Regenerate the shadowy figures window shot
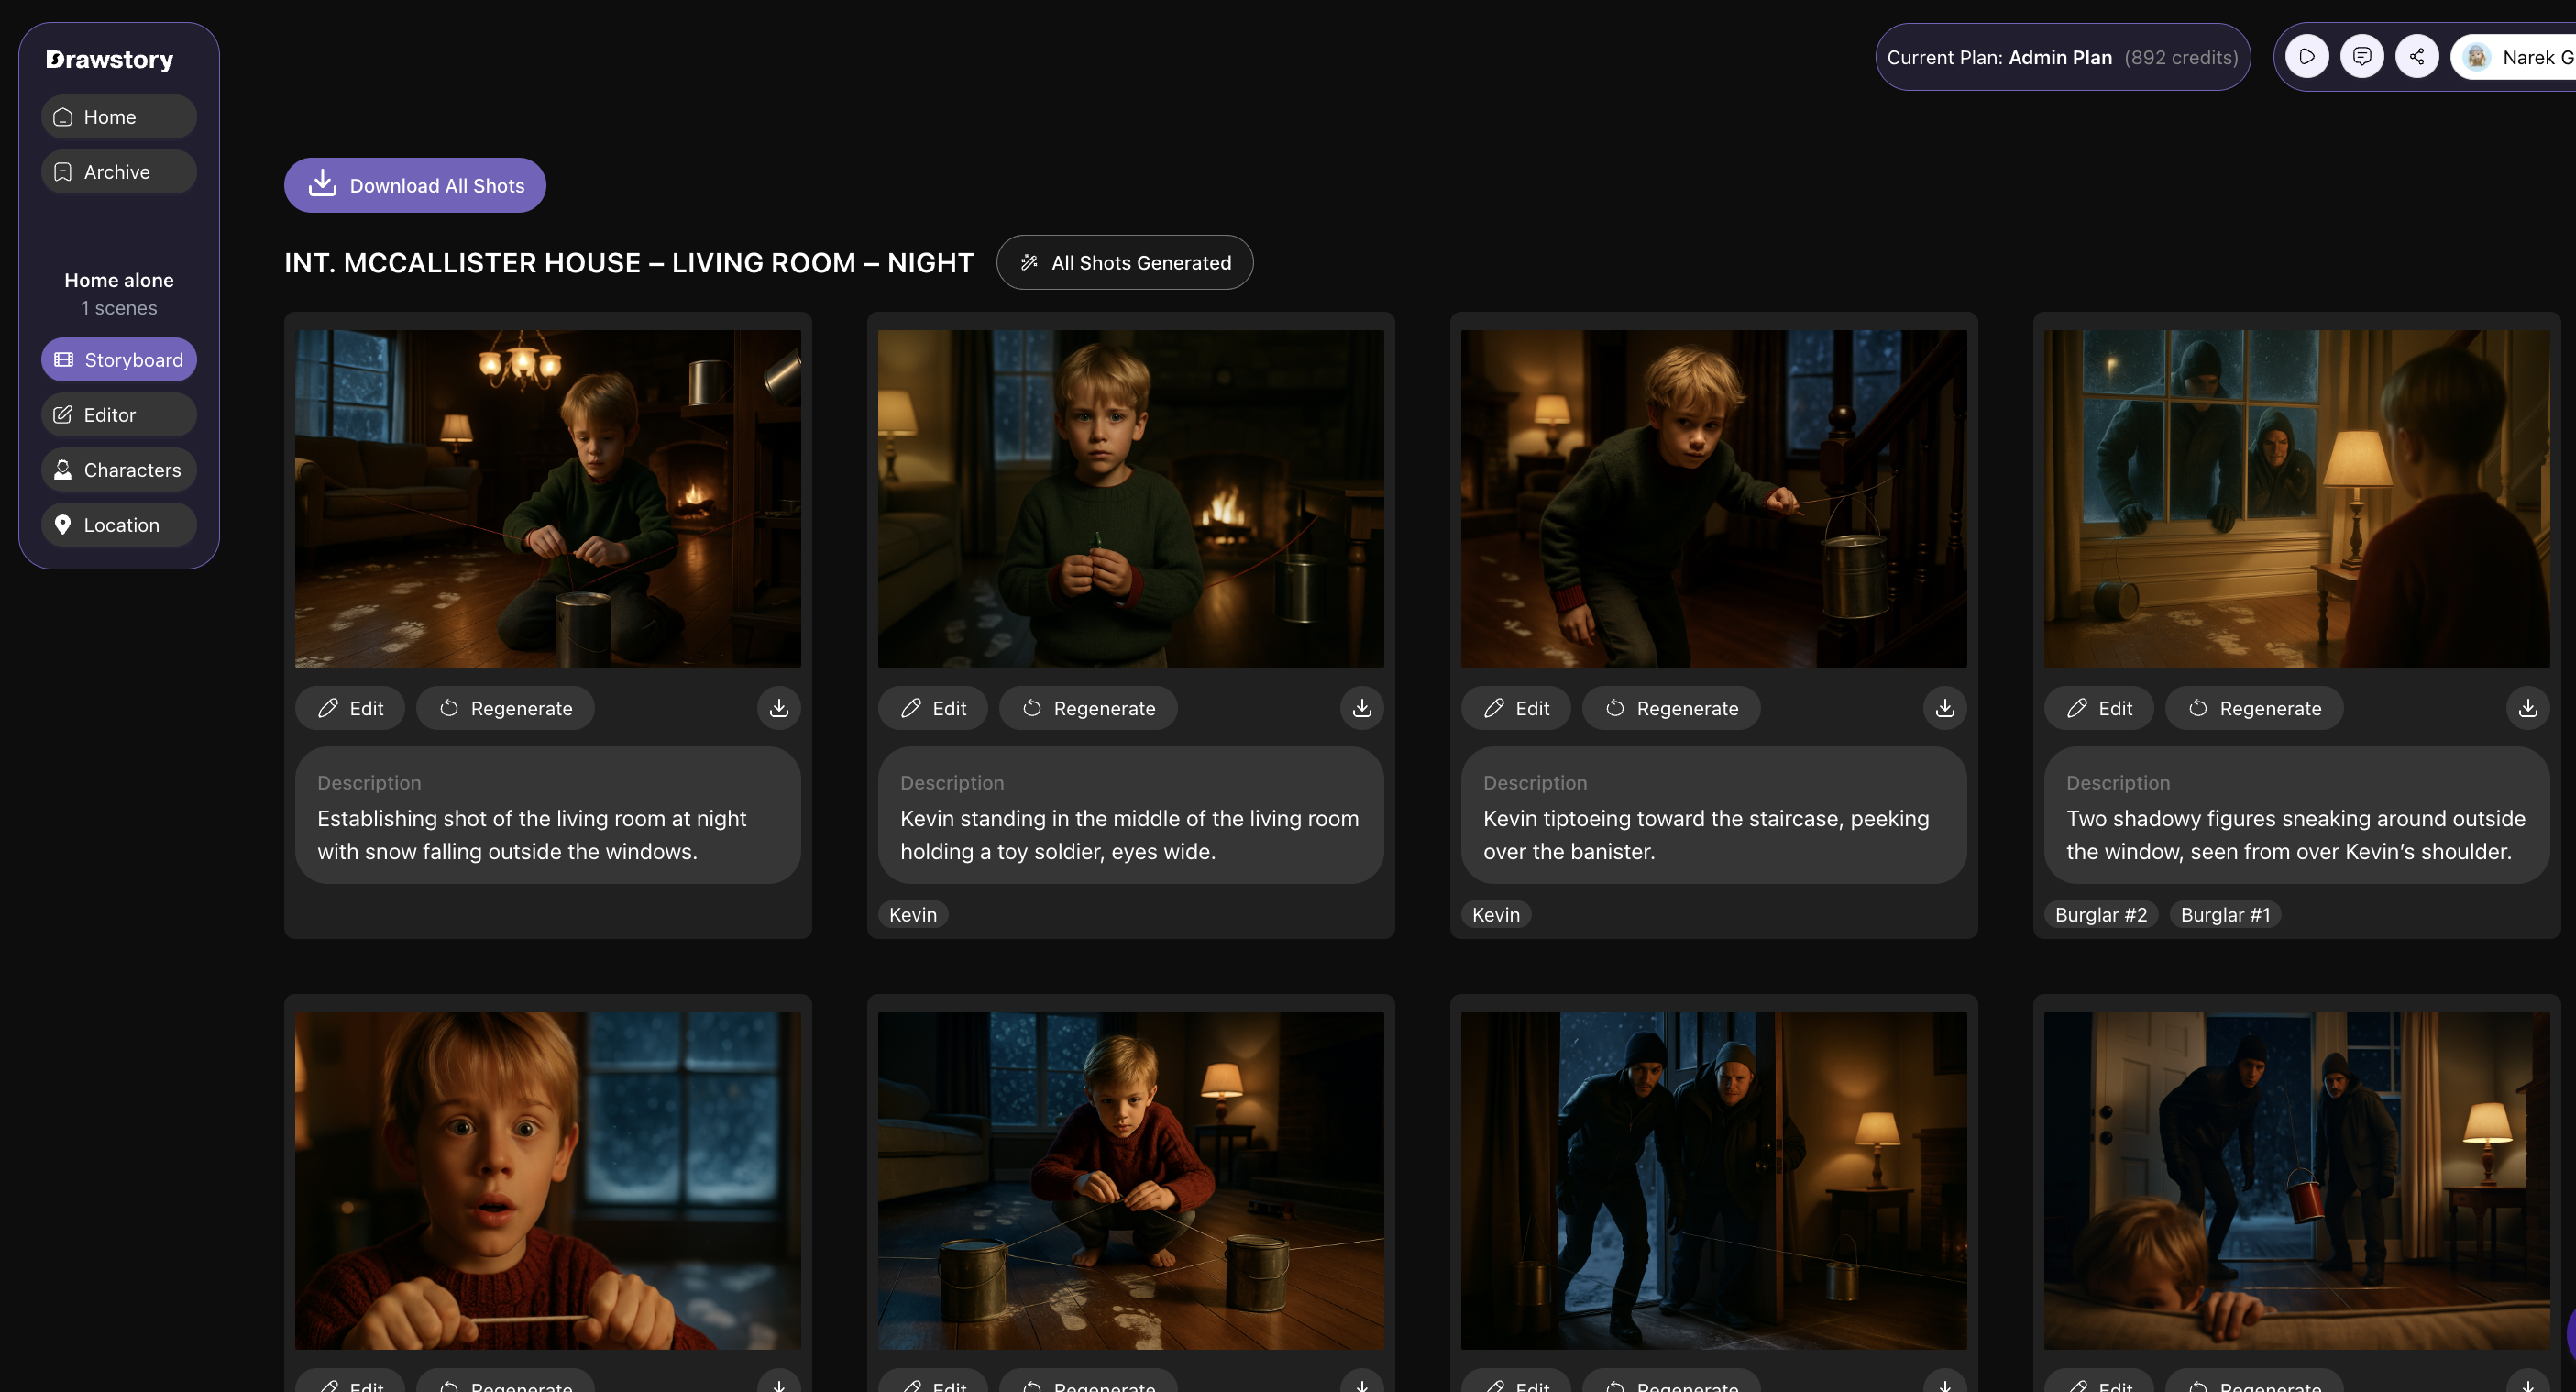 (x=2254, y=708)
